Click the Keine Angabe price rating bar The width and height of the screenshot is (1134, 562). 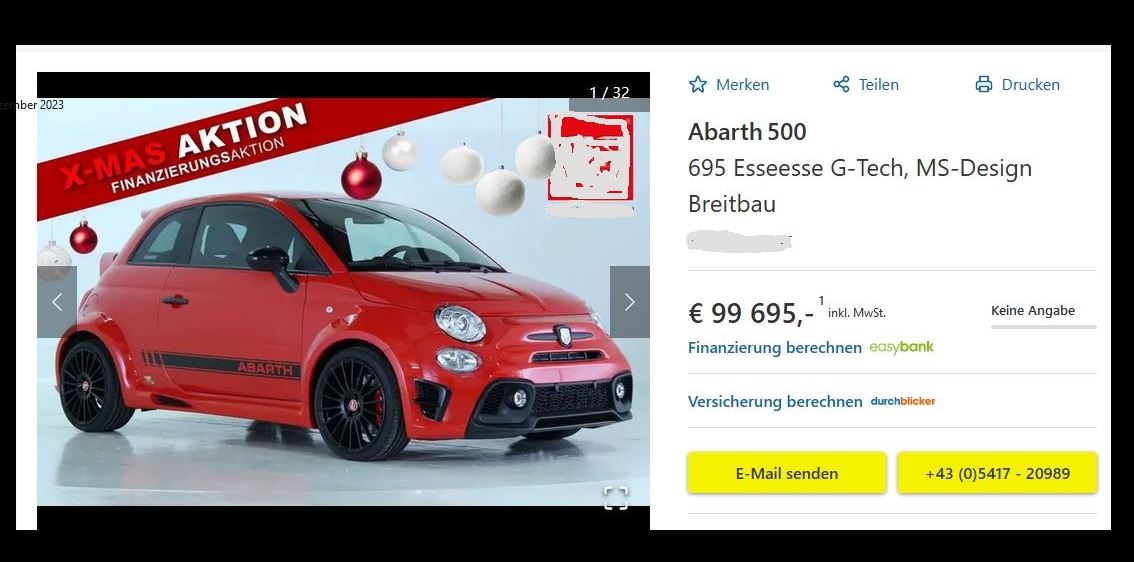[1044, 327]
